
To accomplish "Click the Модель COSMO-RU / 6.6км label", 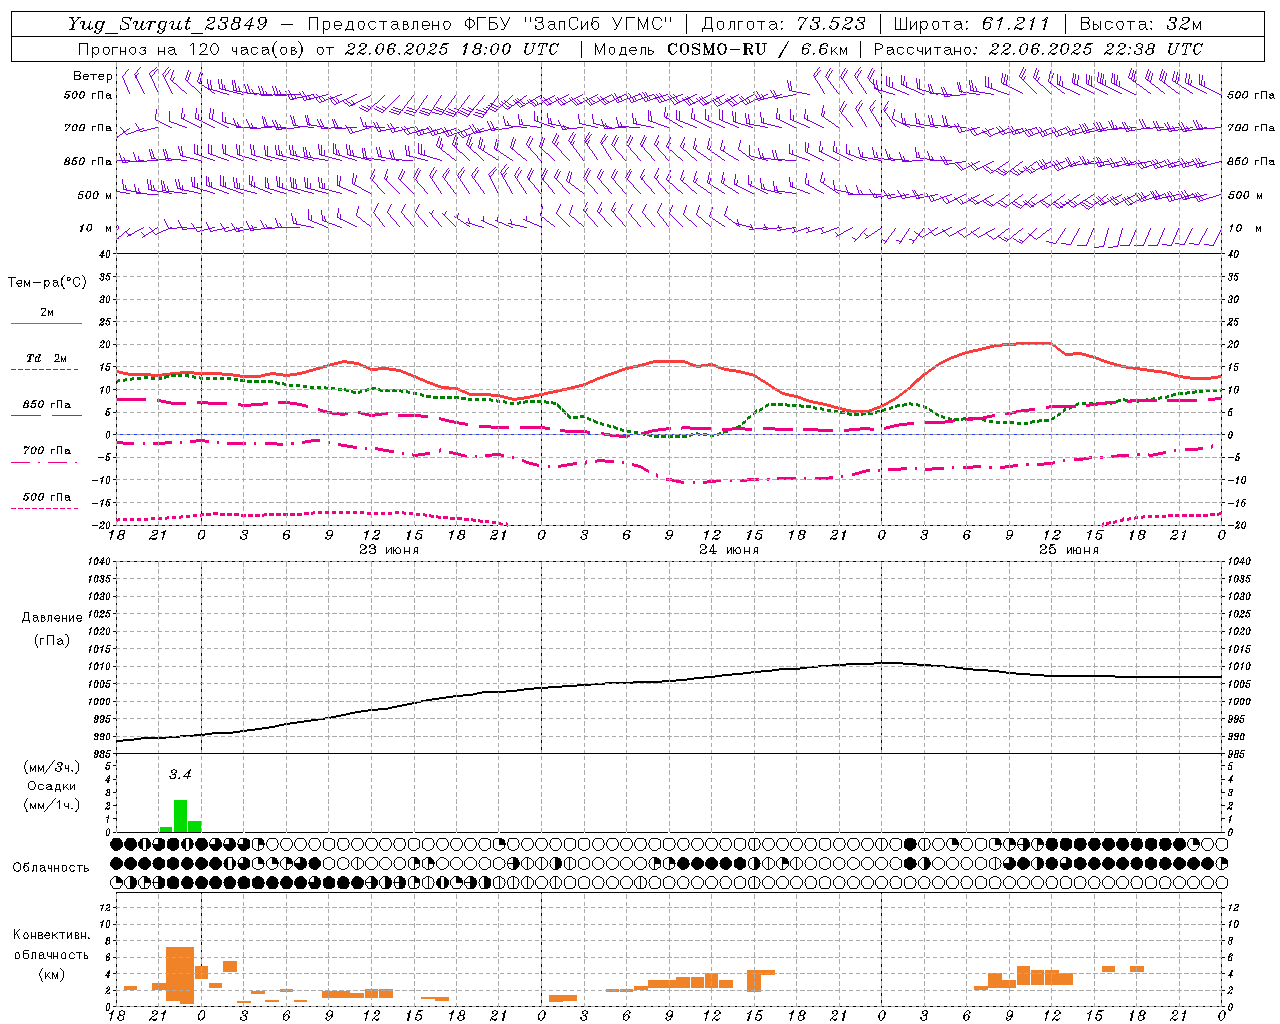I will click(x=720, y=49).
